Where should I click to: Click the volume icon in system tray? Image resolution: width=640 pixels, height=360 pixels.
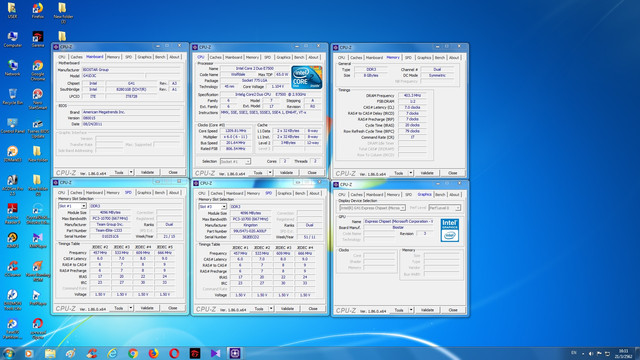[591, 353]
